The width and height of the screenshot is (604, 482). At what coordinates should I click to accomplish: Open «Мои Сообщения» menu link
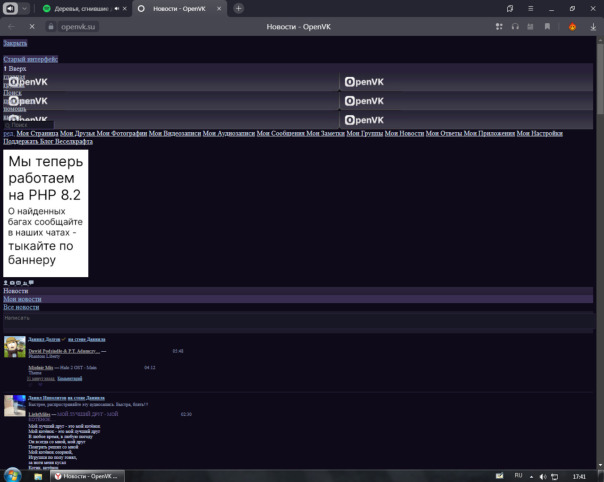pos(281,133)
